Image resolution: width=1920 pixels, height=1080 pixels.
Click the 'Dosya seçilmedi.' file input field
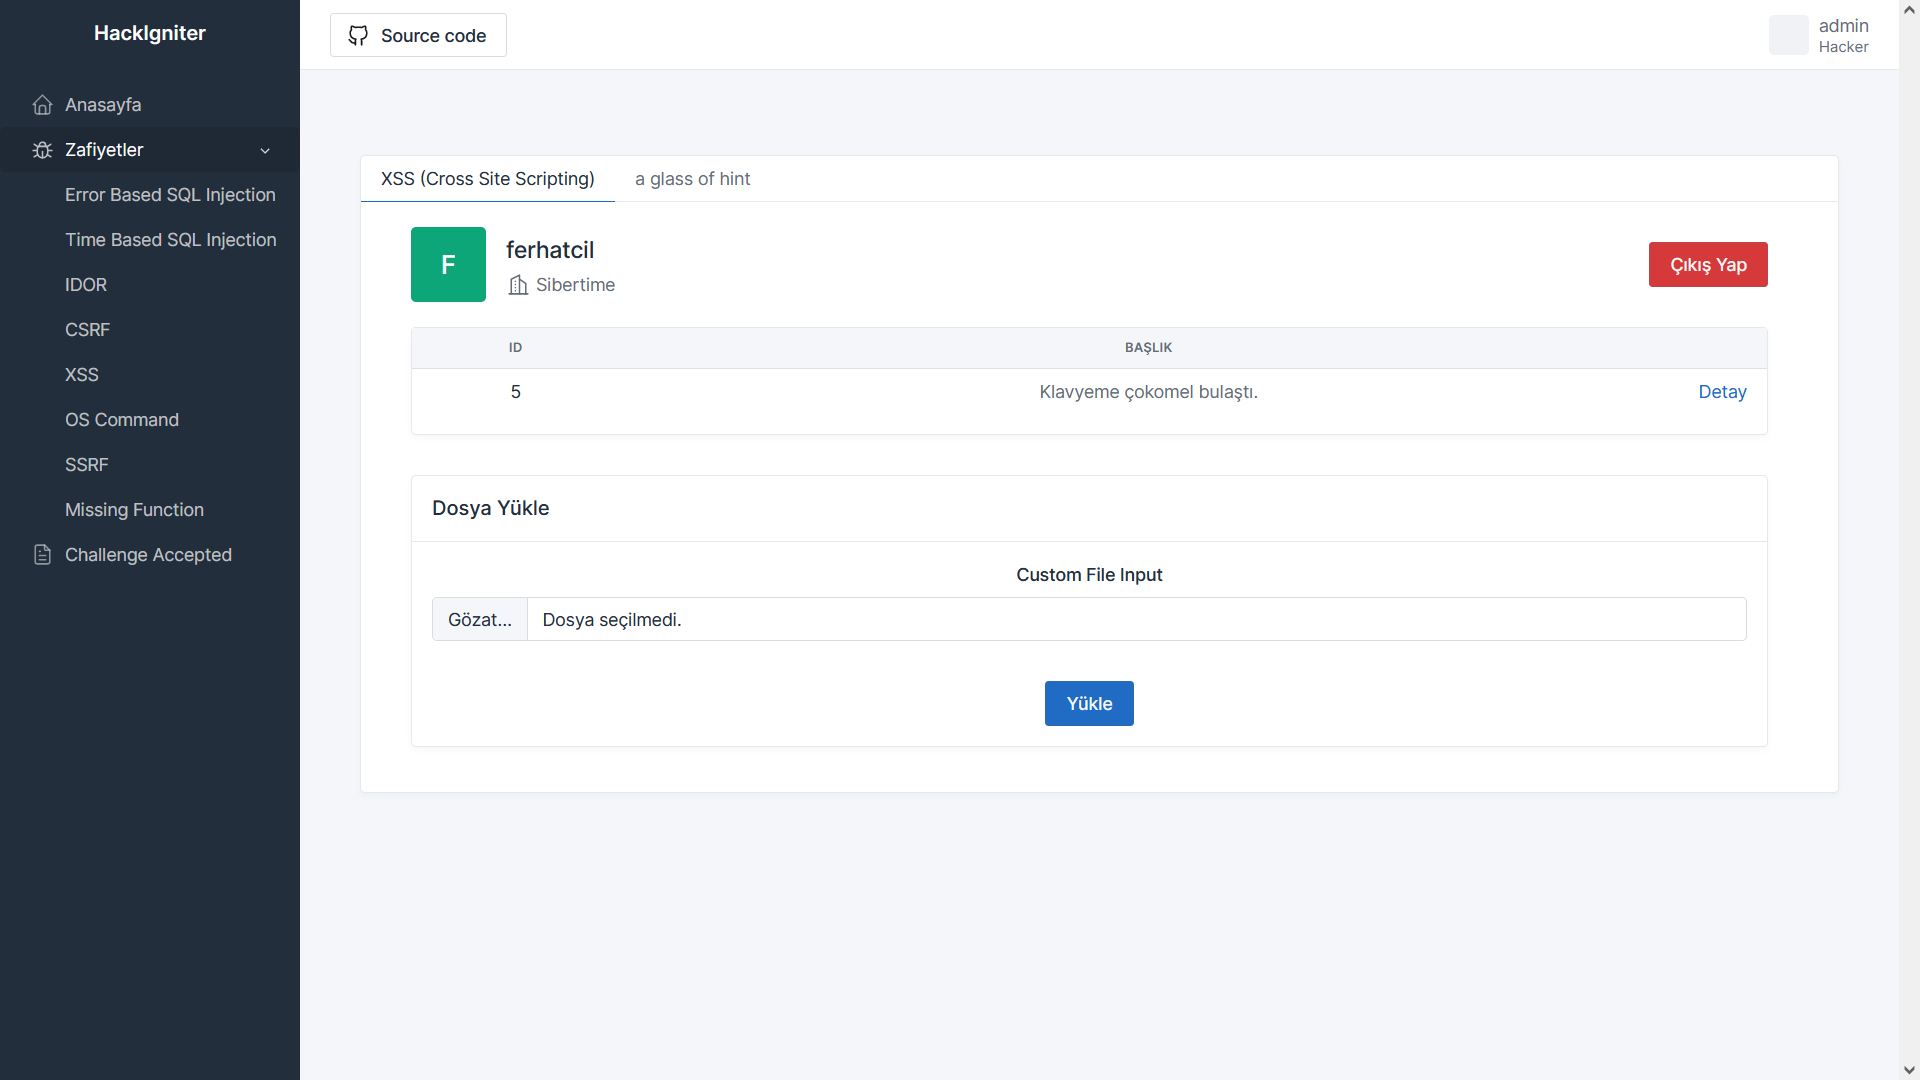click(x=1136, y=620)
